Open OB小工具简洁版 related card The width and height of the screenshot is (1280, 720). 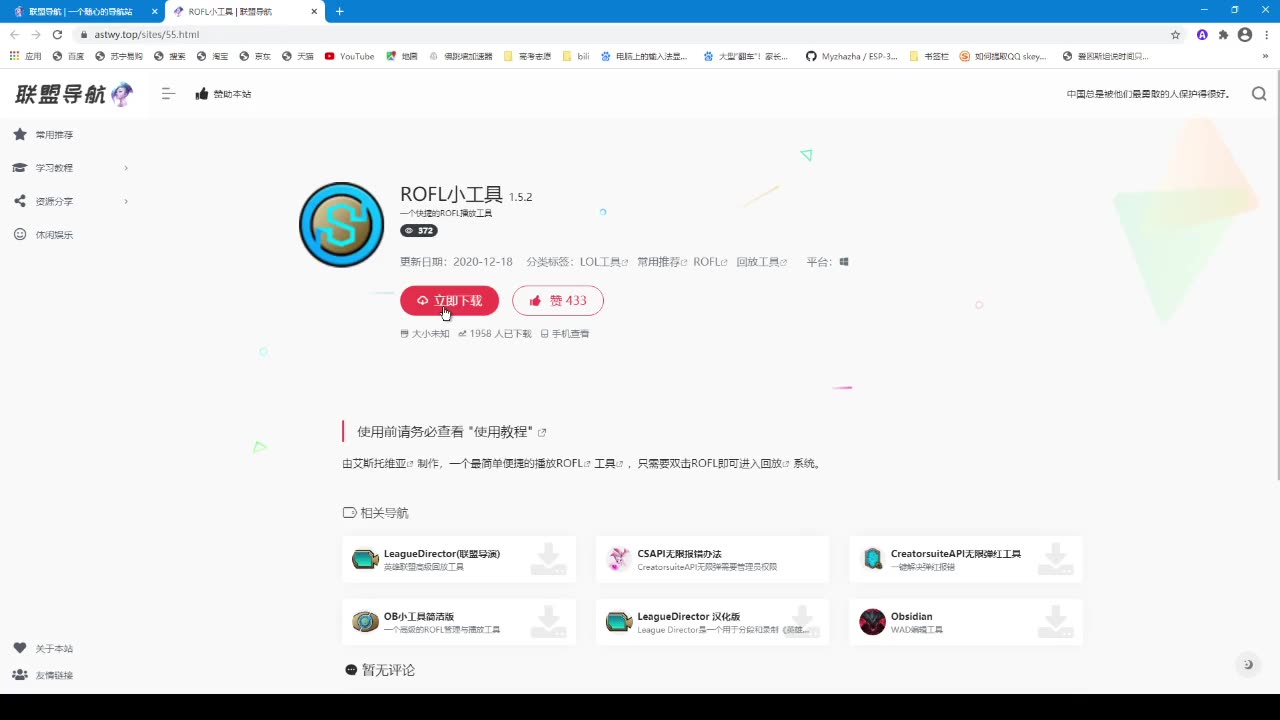coord(459,622)
